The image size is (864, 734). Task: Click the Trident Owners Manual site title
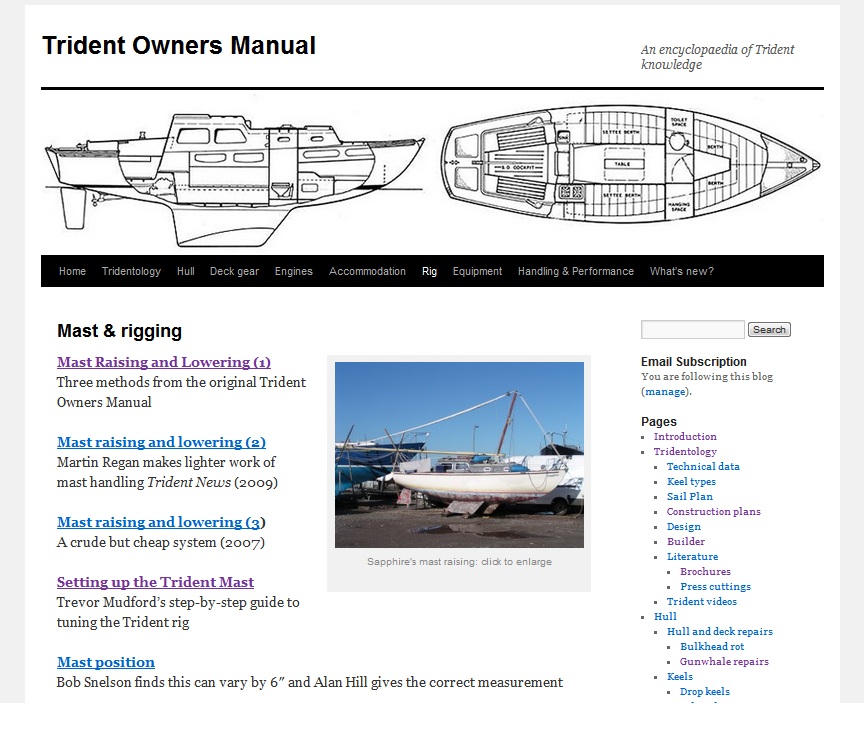point(179,46)
